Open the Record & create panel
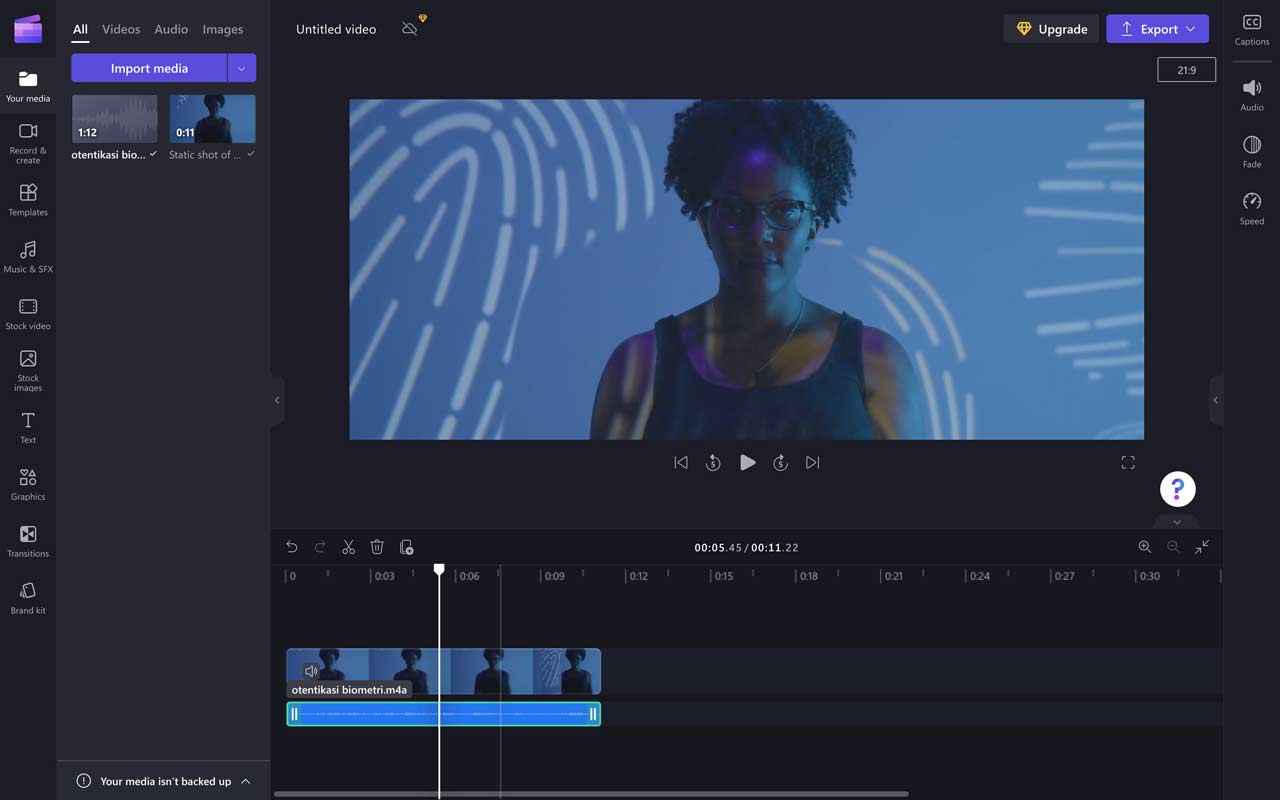1280x800 pixels. tap(28, 142)
